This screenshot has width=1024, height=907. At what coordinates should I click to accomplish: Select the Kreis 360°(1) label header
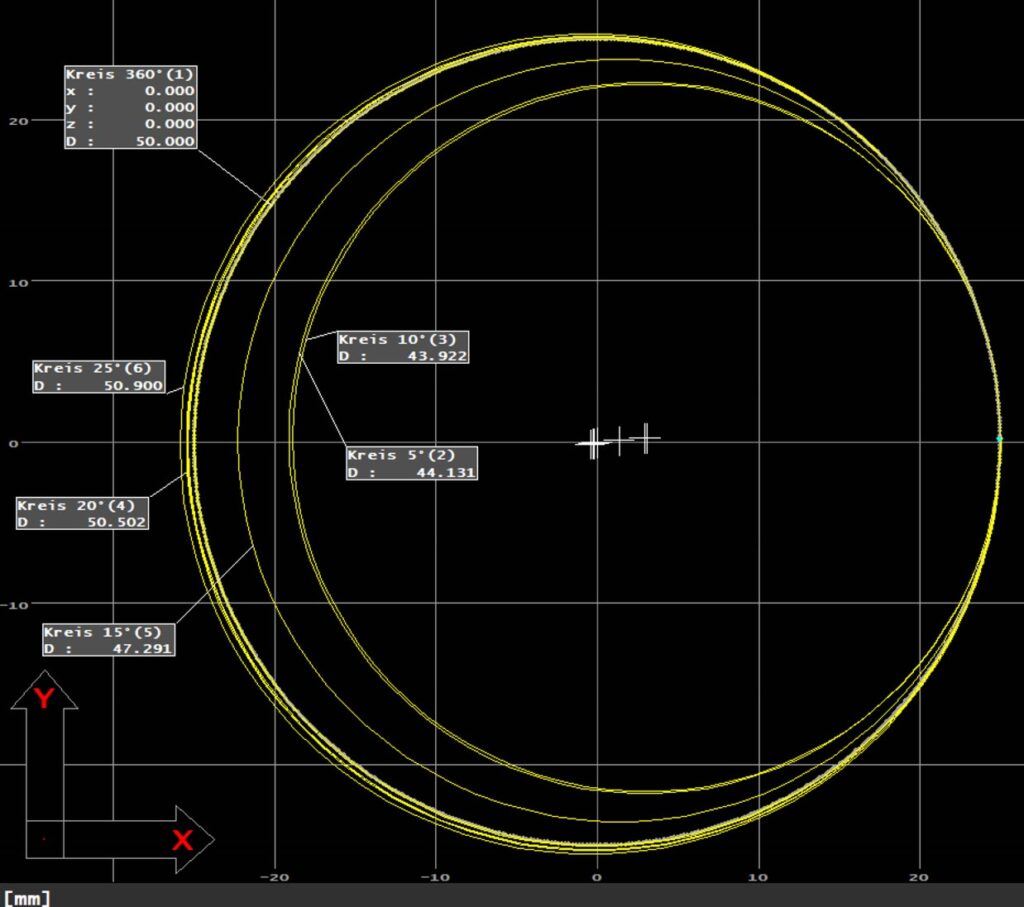point(130,74)
